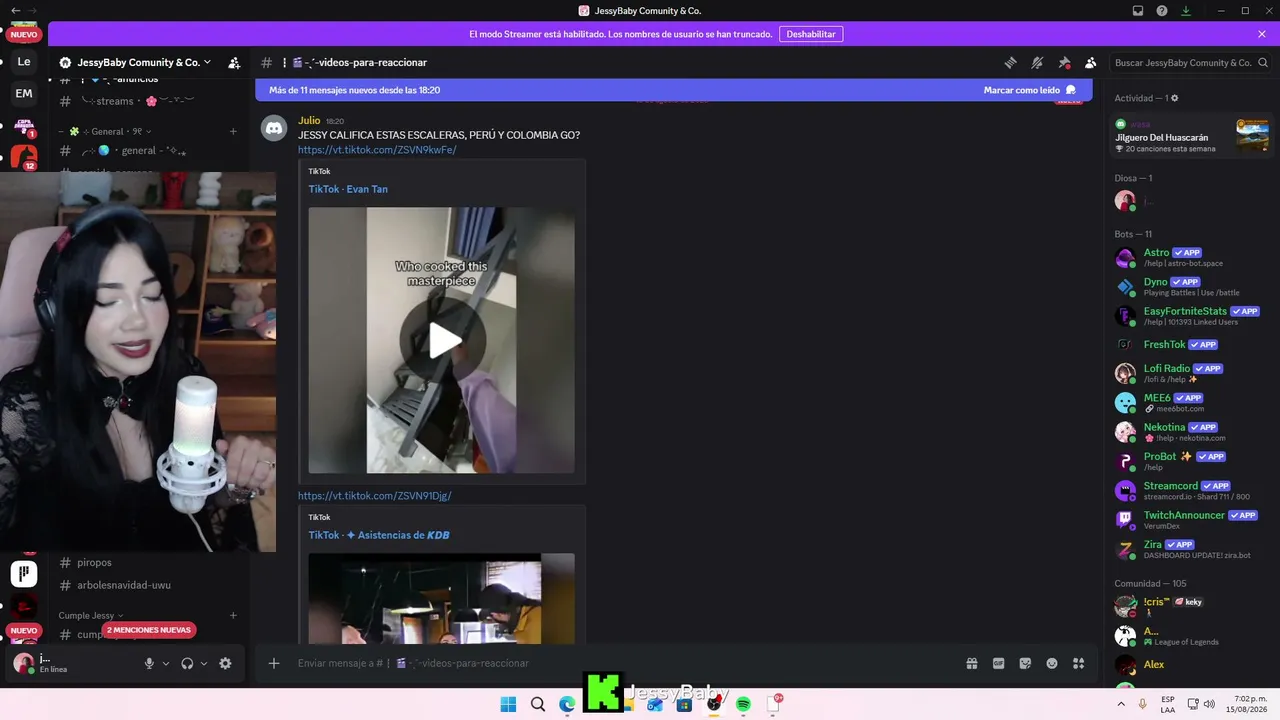View Julio's profile from the username
The width and height of the screenshot is (1280, 720).
(309, 121)
